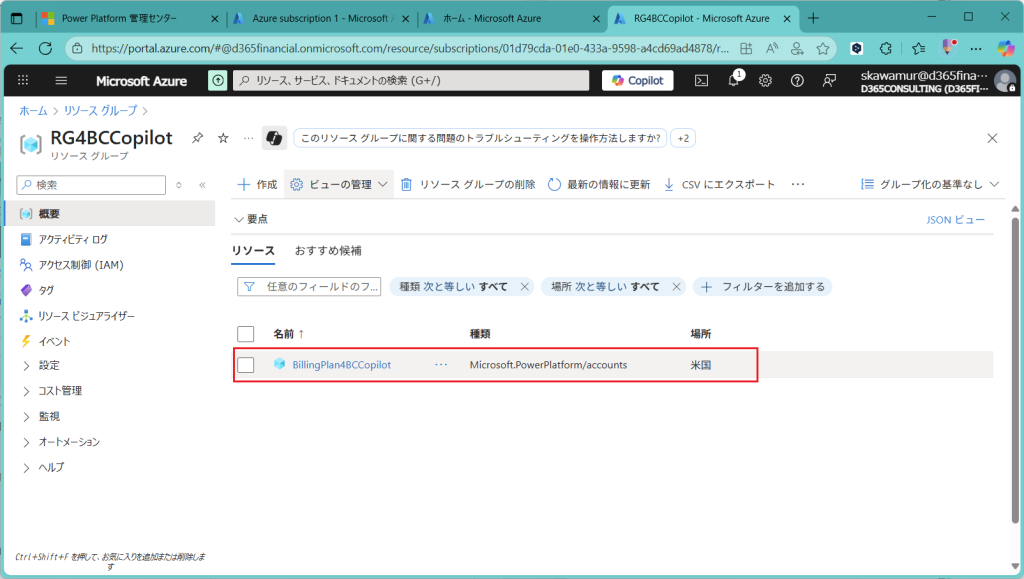Open the Edge Copilot sidebar icon
Viewport: 1024px width, 579px height.
click(1006, 48)
